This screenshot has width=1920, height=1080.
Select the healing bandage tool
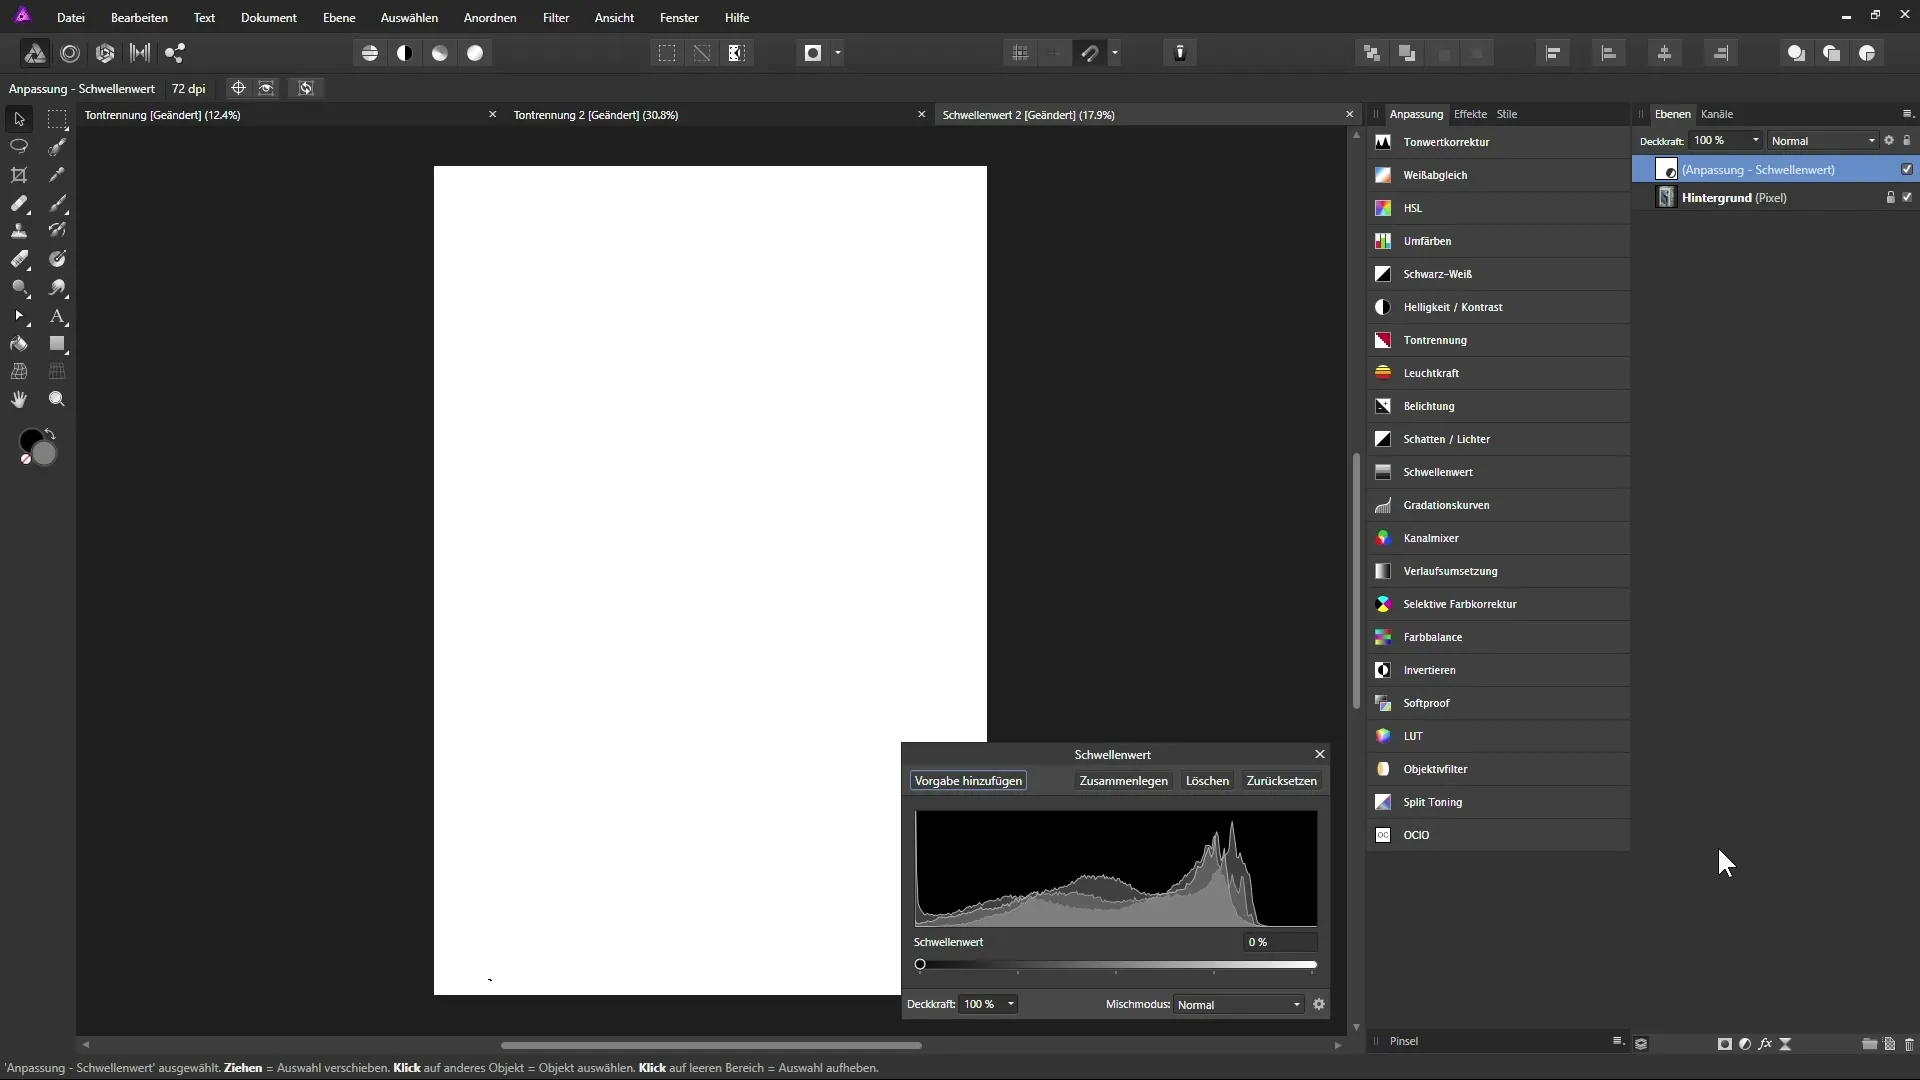(19, 203)
